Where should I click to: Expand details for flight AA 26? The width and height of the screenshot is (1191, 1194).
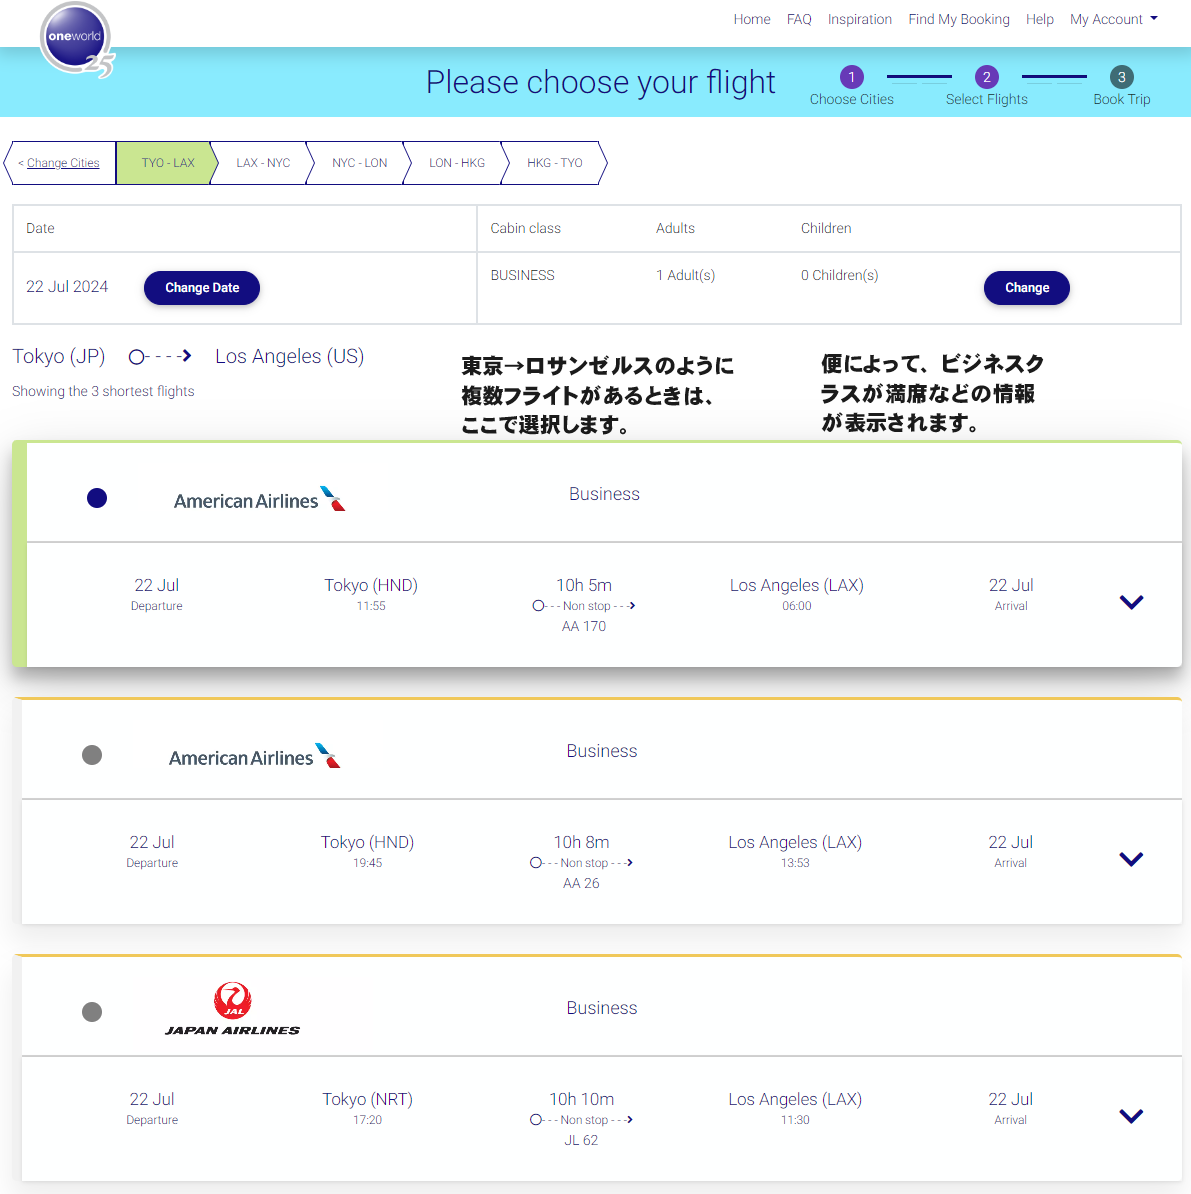click(x=1132, y=859)
